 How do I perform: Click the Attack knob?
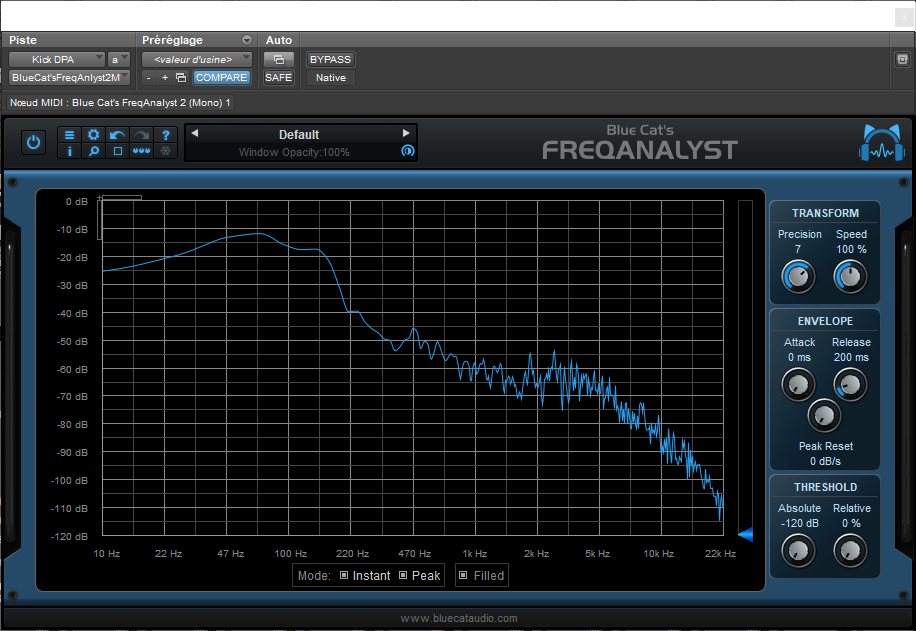(x=798, y=385)
